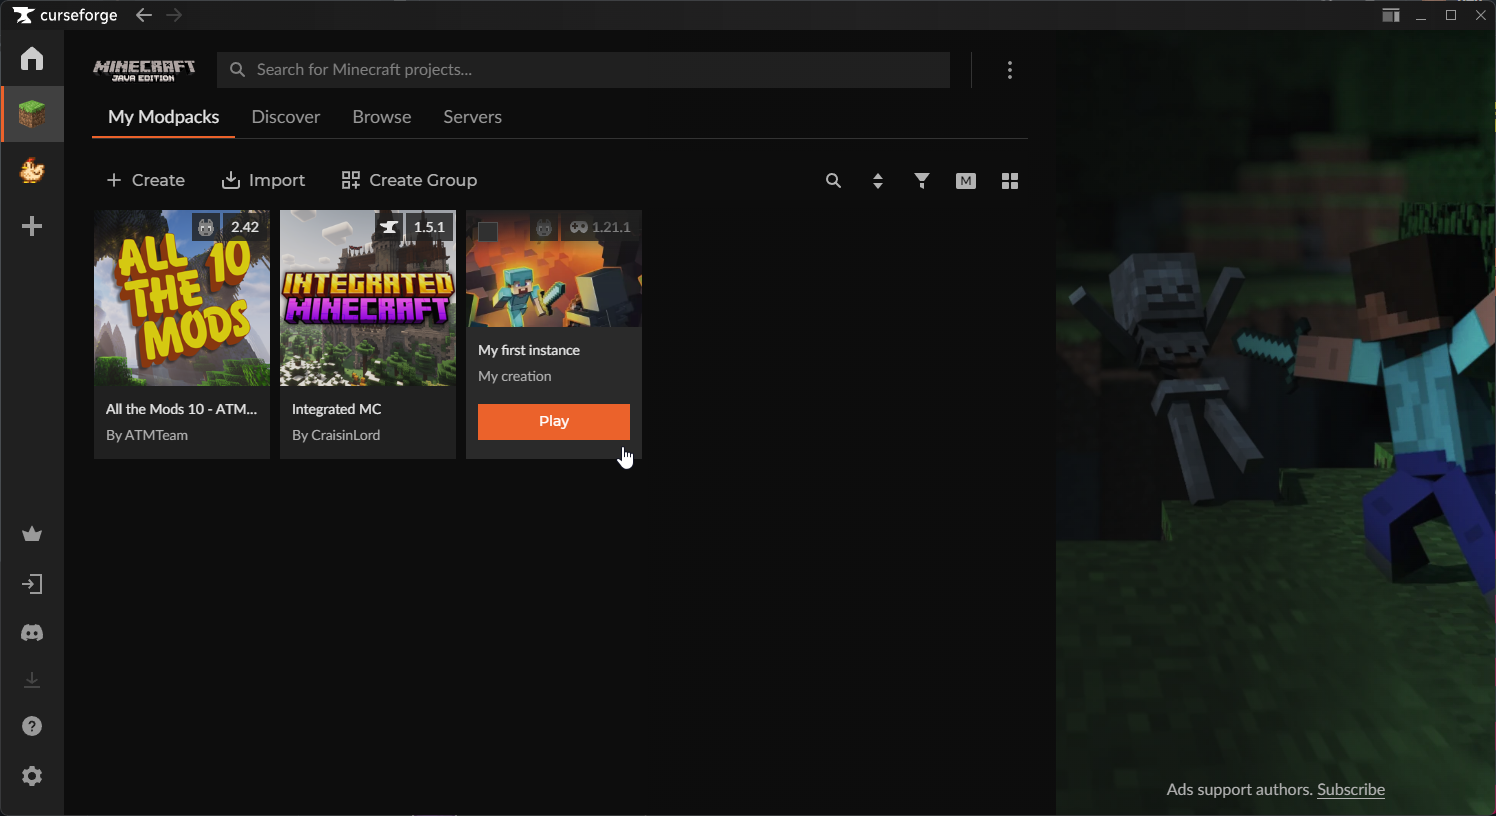
Task: Click the 'All the Mods 10 - ATM...' title
Action: [182, 409]
